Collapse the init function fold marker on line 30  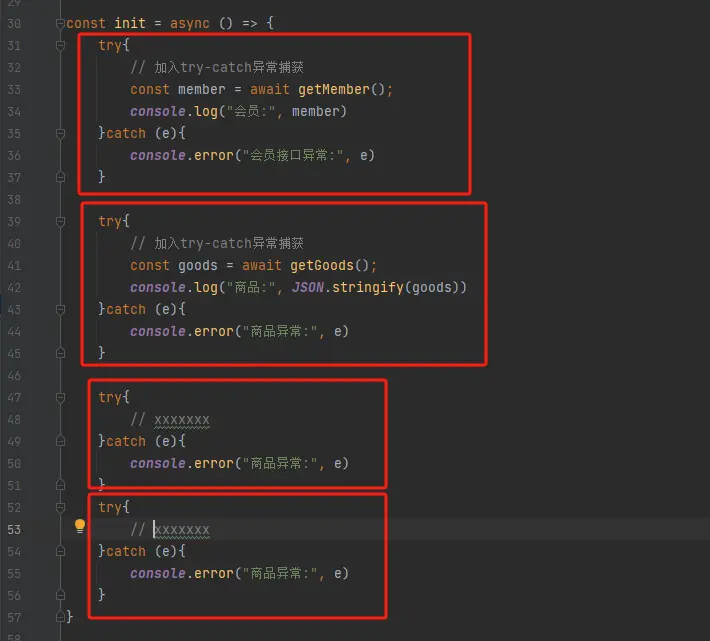[60, 24]
